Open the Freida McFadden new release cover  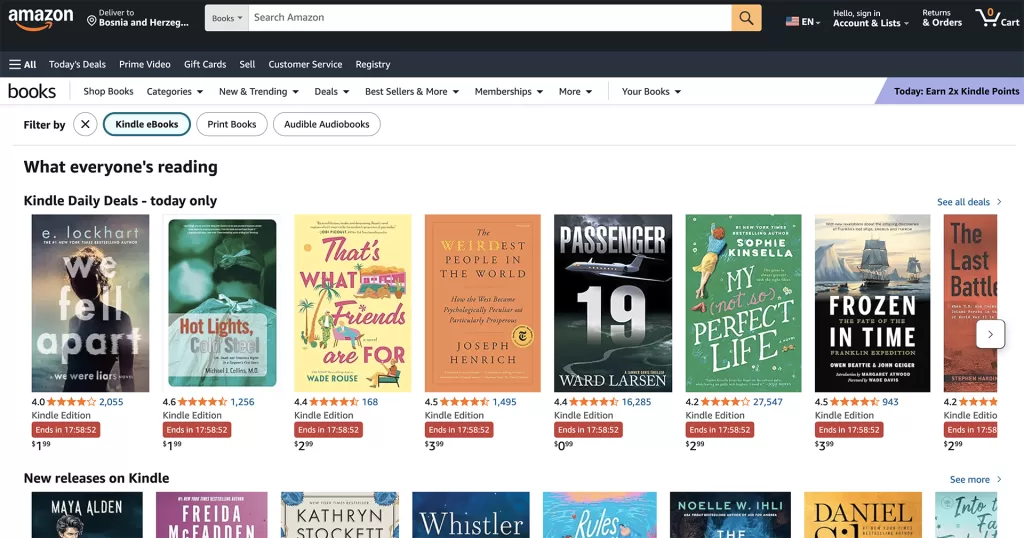coord(212,515)
